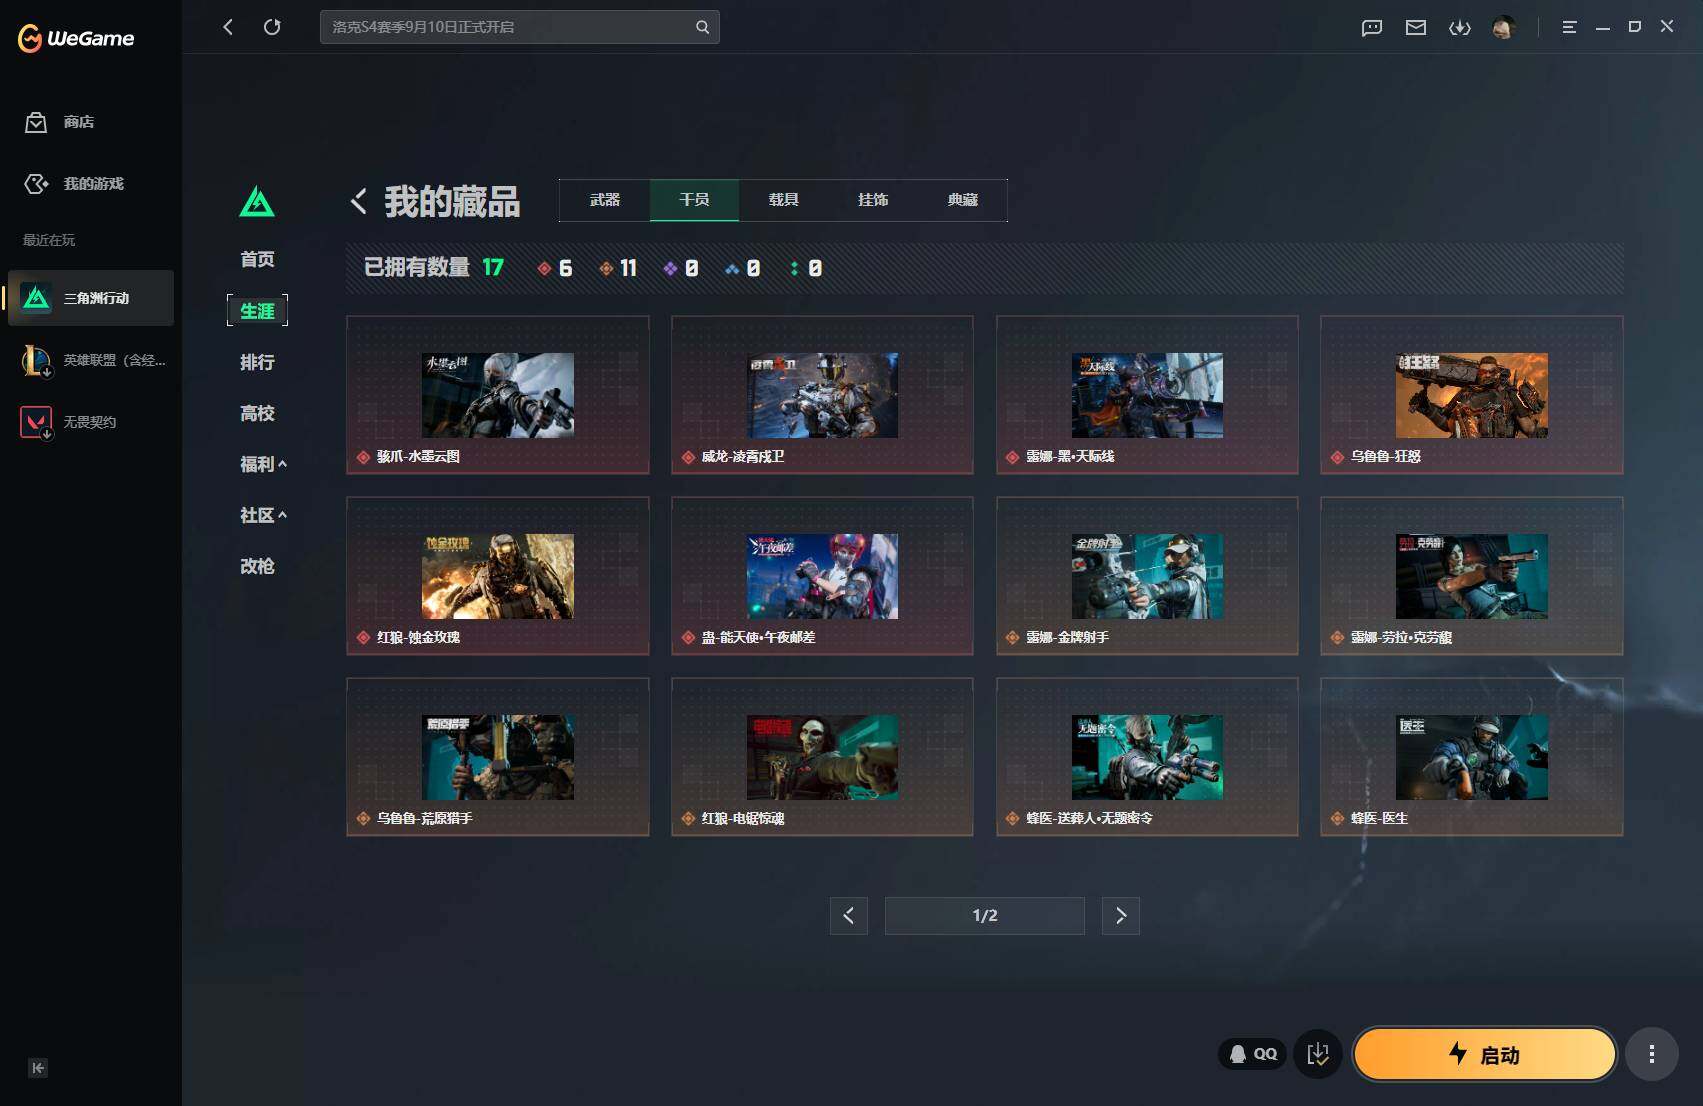Open the 骇爪-水墨云图 operator card
The width and height of the screenshot is (1703, 1106).
[x=498, y=395]
